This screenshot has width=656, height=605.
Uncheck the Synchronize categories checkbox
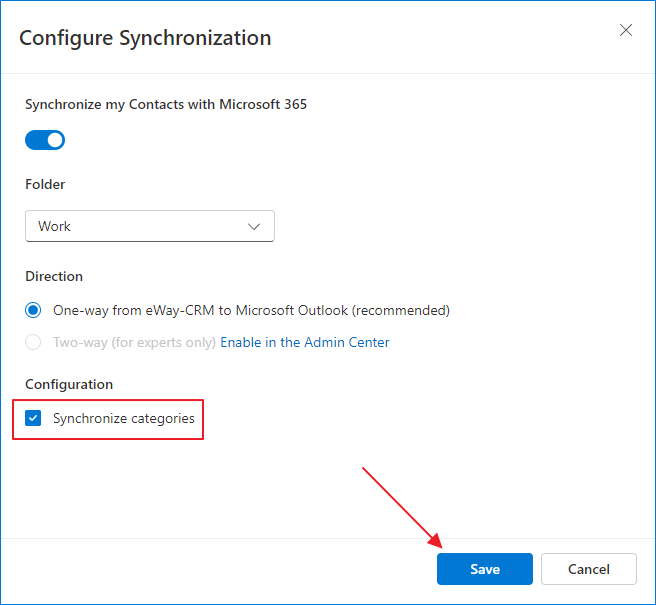click(x=33, y=418)
